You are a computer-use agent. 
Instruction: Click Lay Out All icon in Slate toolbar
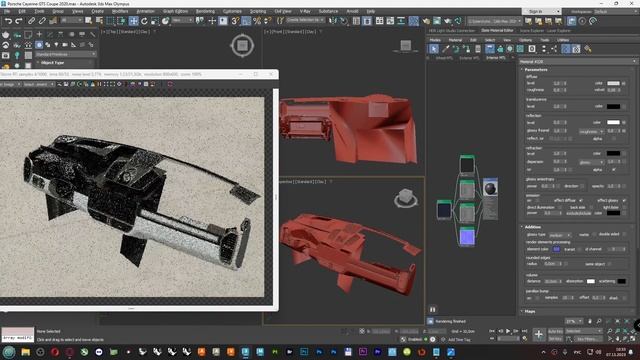(544, 49)
